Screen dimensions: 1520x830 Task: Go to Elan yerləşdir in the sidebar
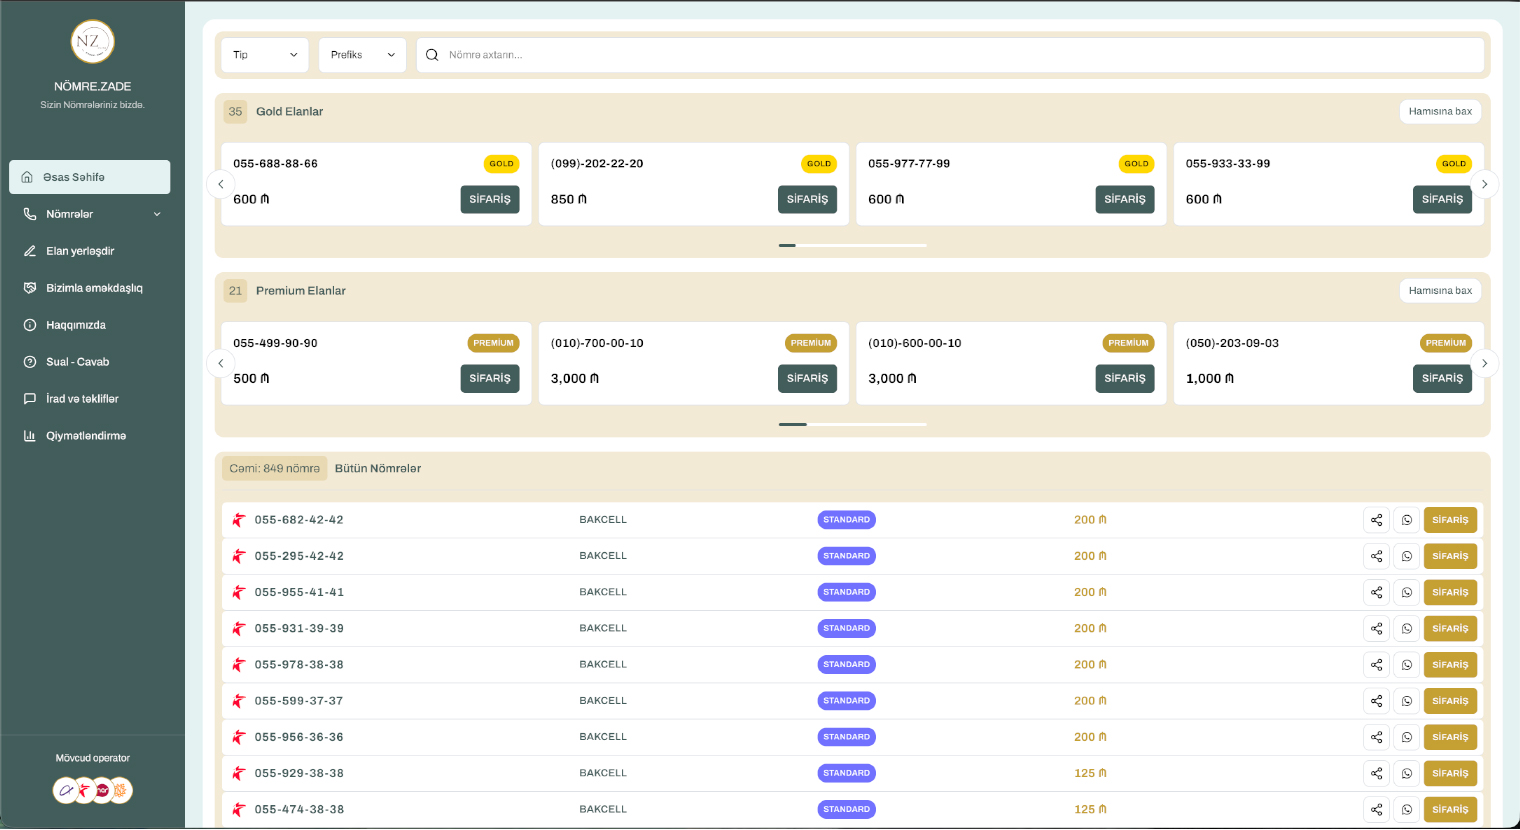click(x=80, y=251)
